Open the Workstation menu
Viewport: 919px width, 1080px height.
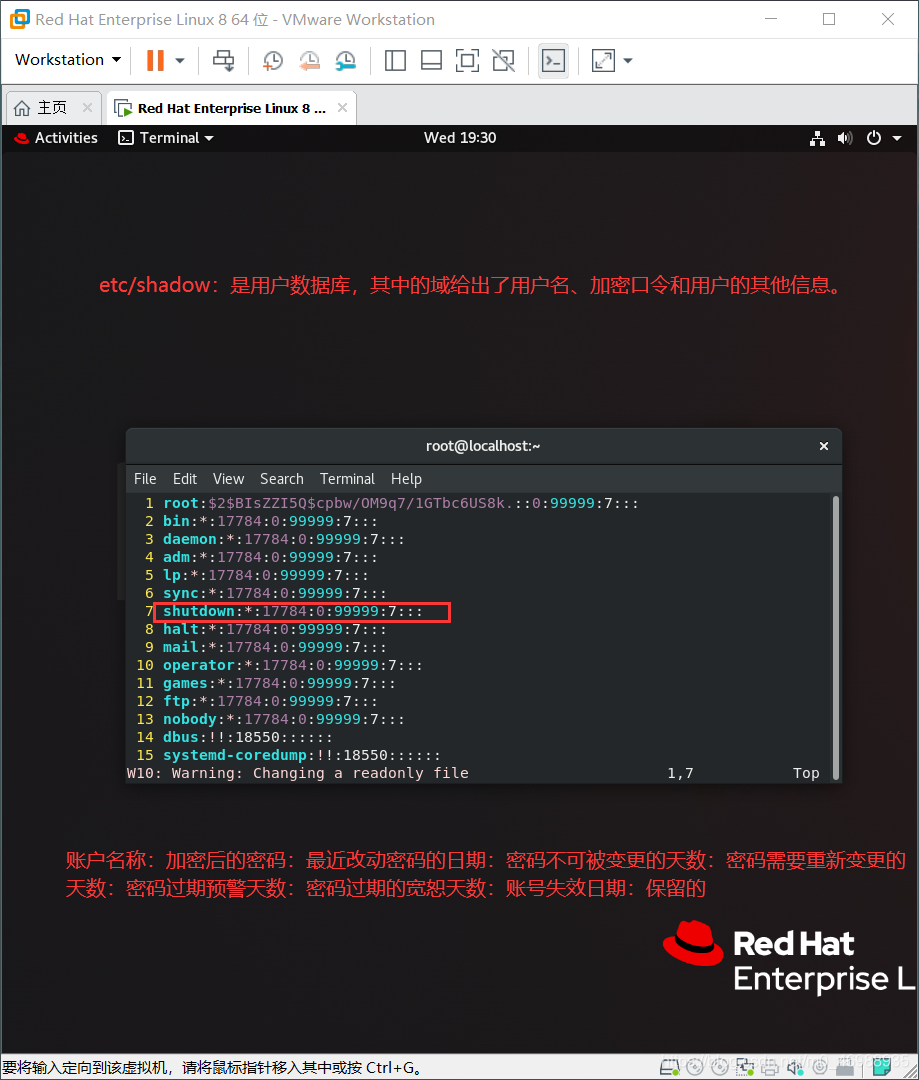point(68,60)
